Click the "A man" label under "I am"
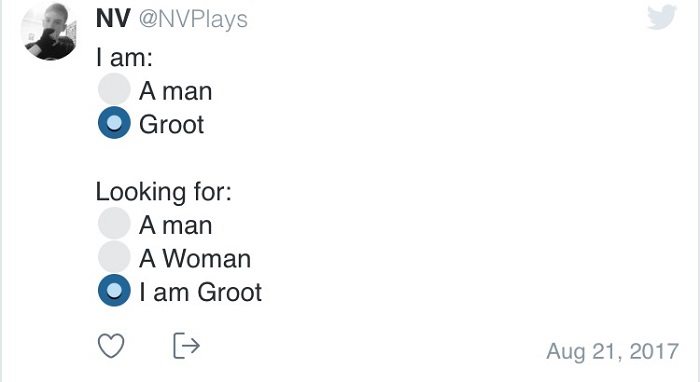Image resolution: width=700 pixels, height=382 pixels. [175, 91]
